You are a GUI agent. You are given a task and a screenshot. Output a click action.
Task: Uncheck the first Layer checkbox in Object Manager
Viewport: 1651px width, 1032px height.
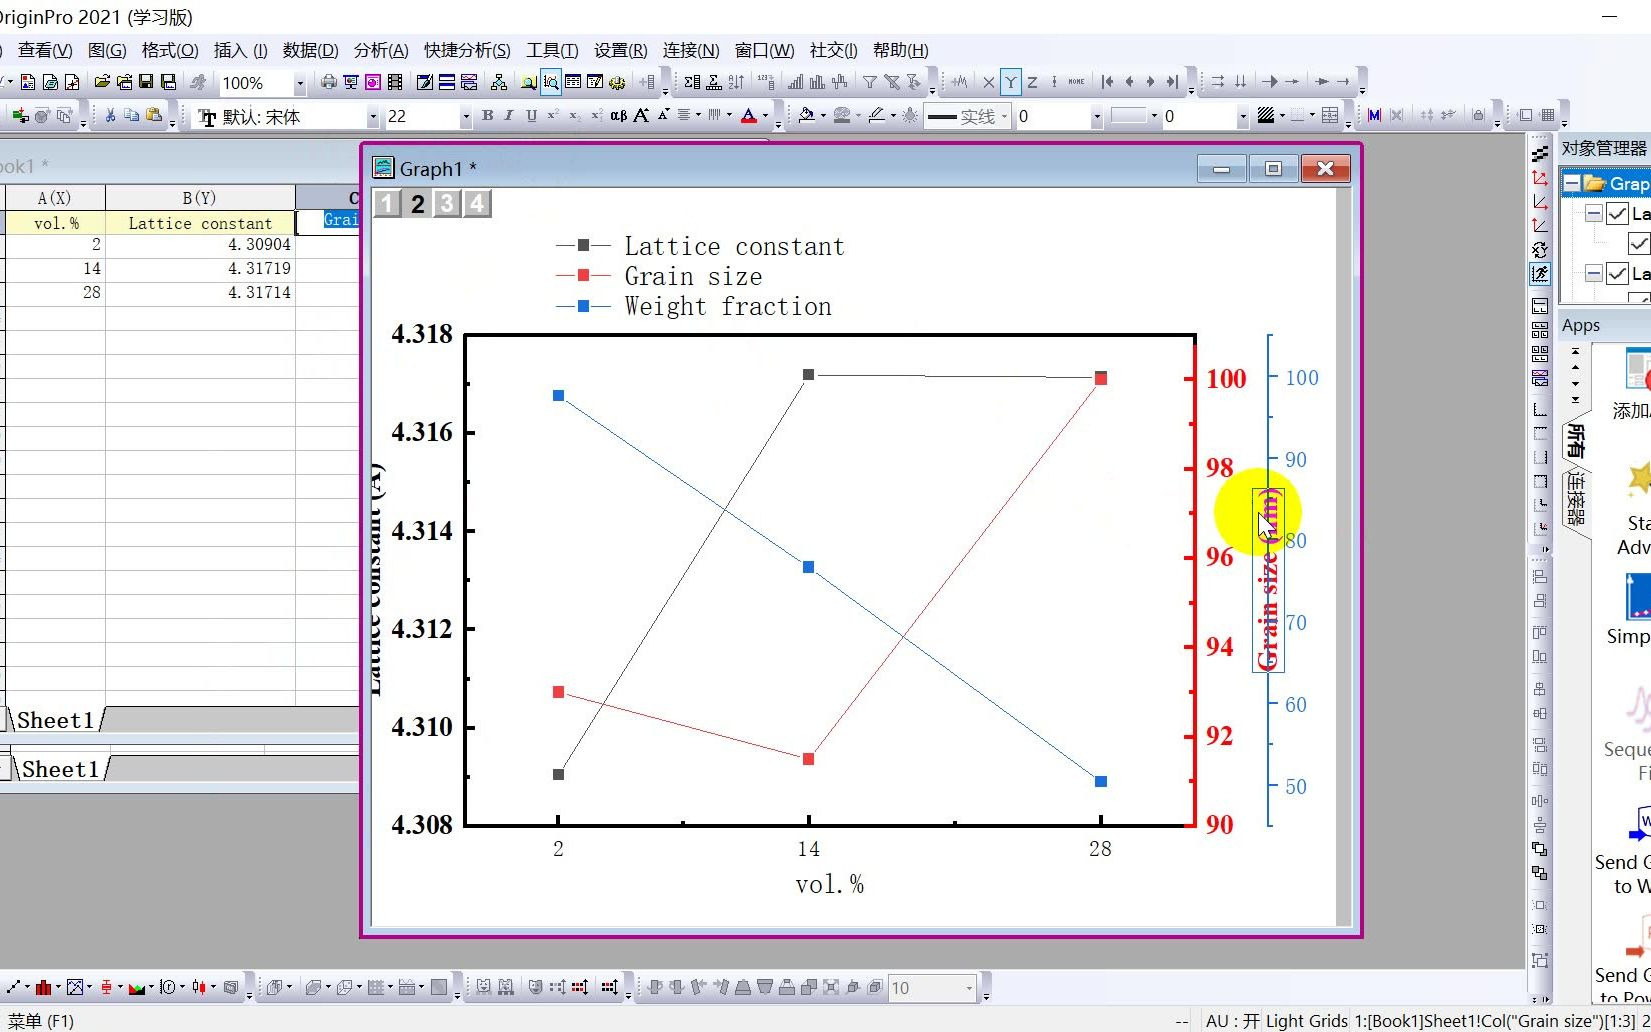(x=1617, y=213)
